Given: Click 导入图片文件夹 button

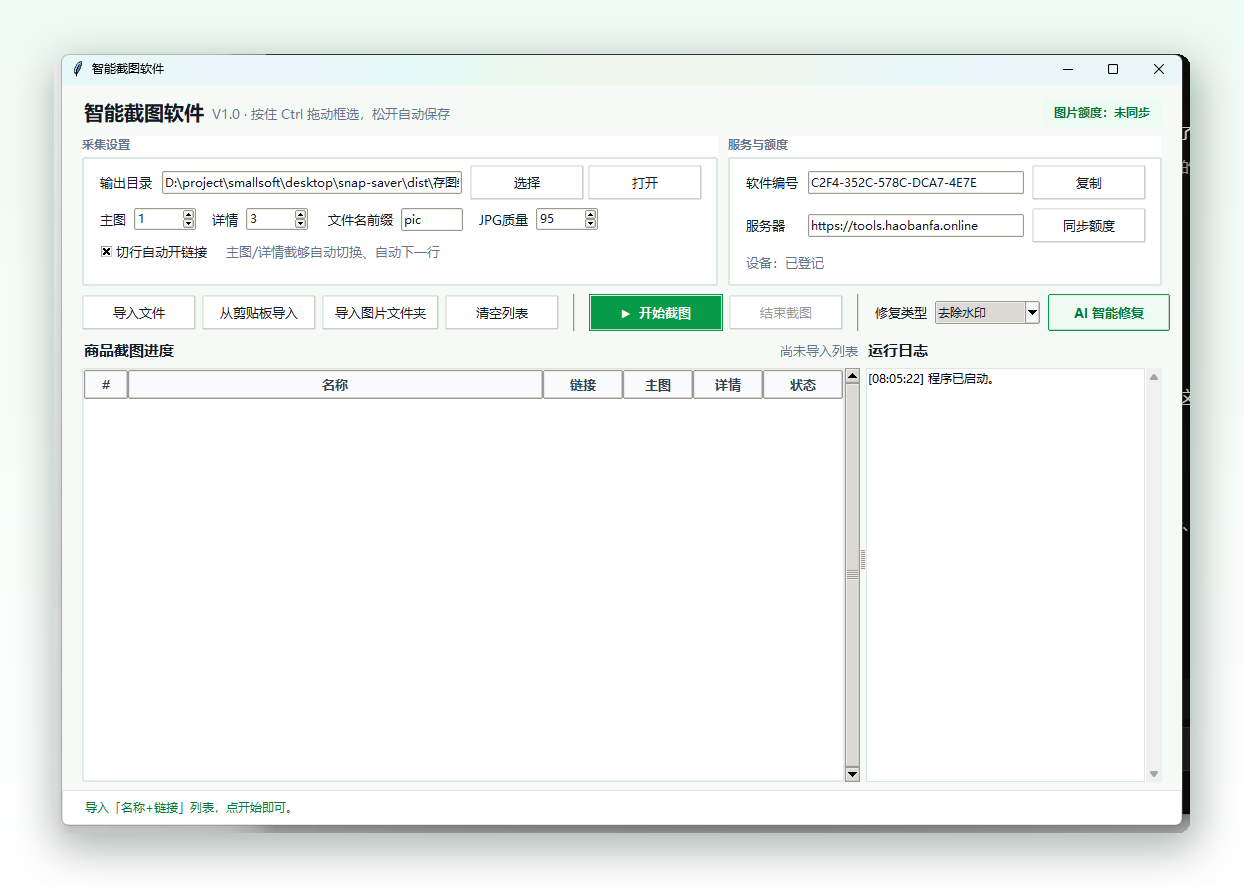Looking at the screenshot, I should tap(380, 313).
